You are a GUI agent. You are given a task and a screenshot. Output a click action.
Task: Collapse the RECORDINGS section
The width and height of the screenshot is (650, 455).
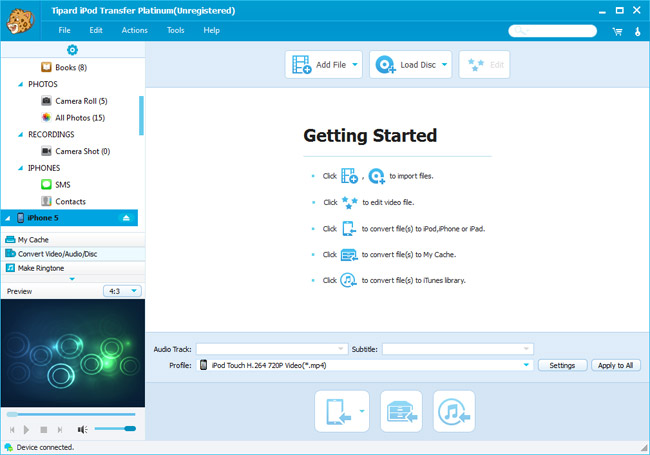[x=20, y=134]
